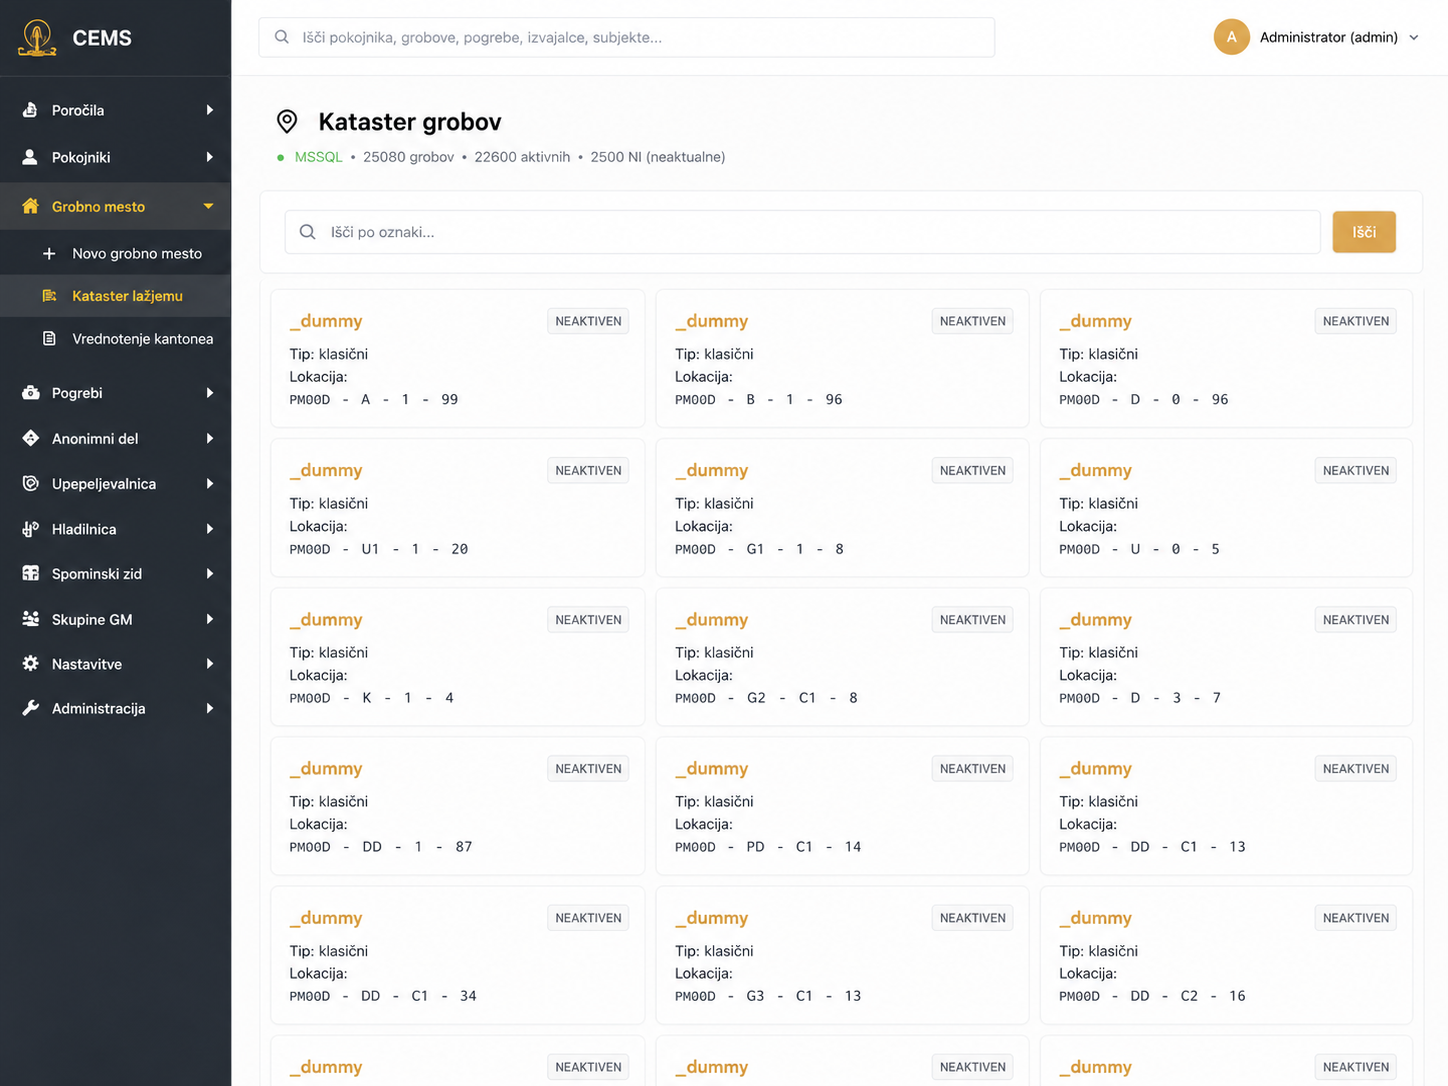Click the map pin icon beside Kataster grobov

click(x=287, y=122)
